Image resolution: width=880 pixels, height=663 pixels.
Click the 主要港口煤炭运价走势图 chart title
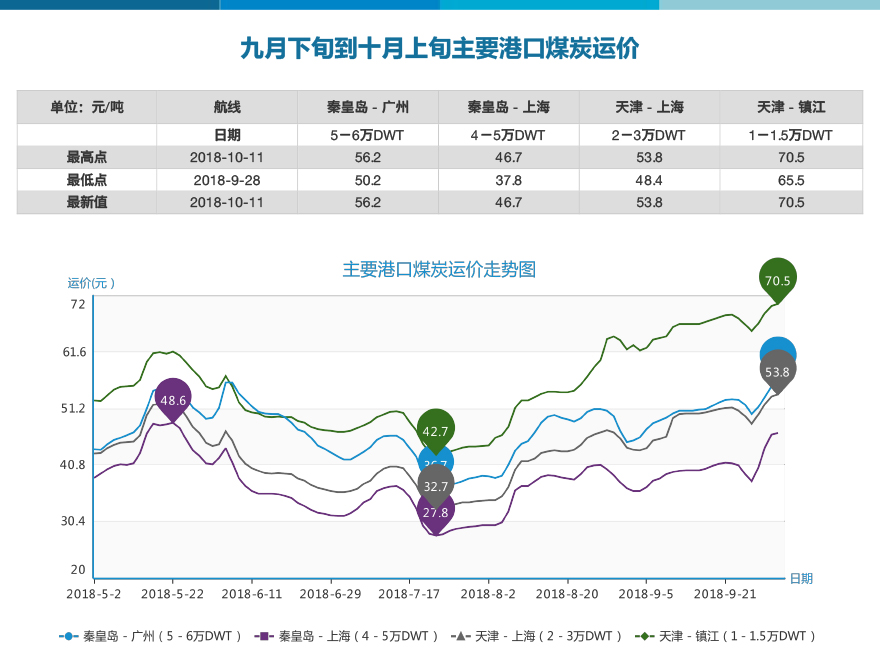coord(441,268)
